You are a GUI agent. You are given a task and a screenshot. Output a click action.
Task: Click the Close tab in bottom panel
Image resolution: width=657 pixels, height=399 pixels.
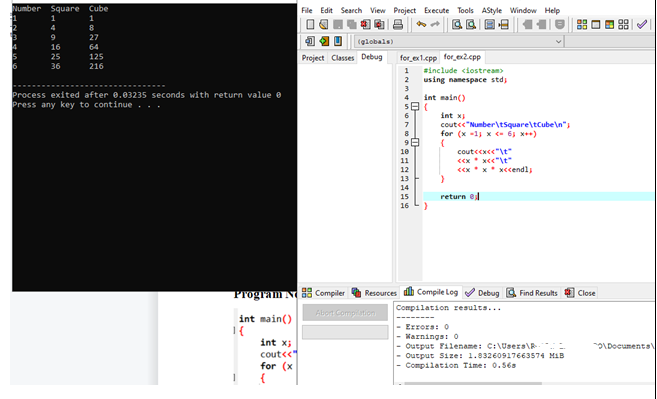(580, 293)
